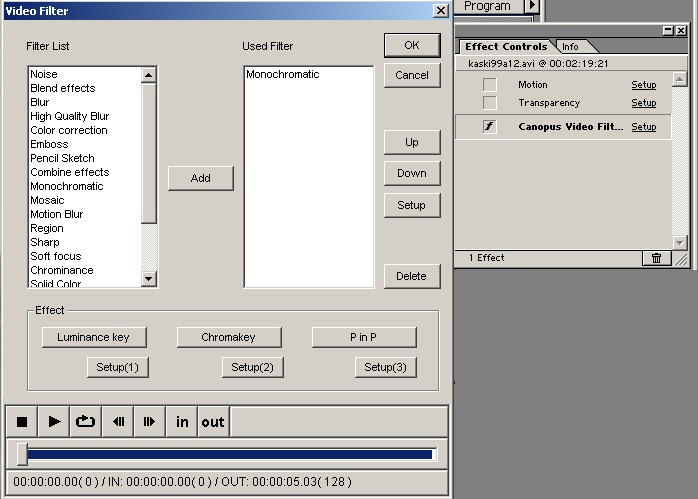Open Setup(3) for P in P
This screenshot has width=698, height=499.
(386, 367)
